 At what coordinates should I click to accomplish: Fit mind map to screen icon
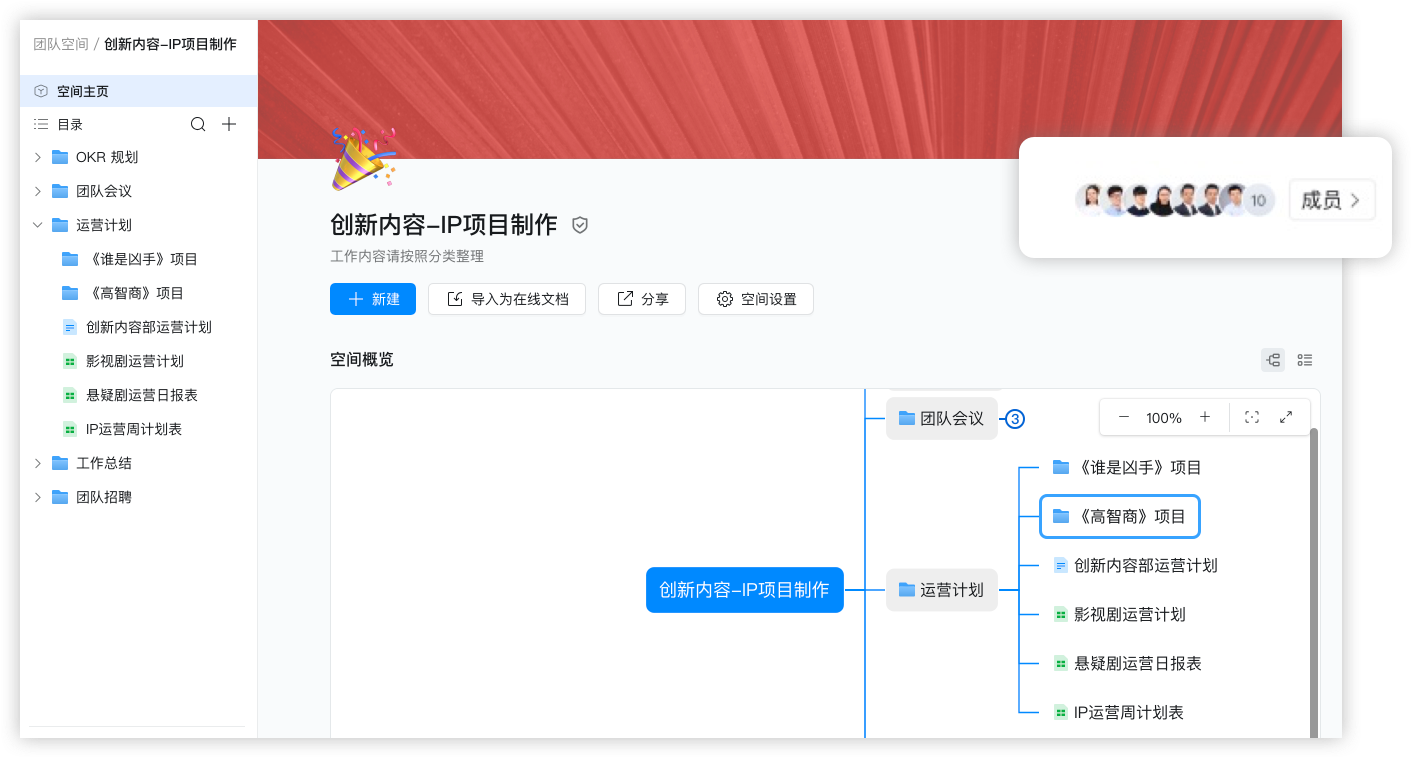click(1252, 417)
